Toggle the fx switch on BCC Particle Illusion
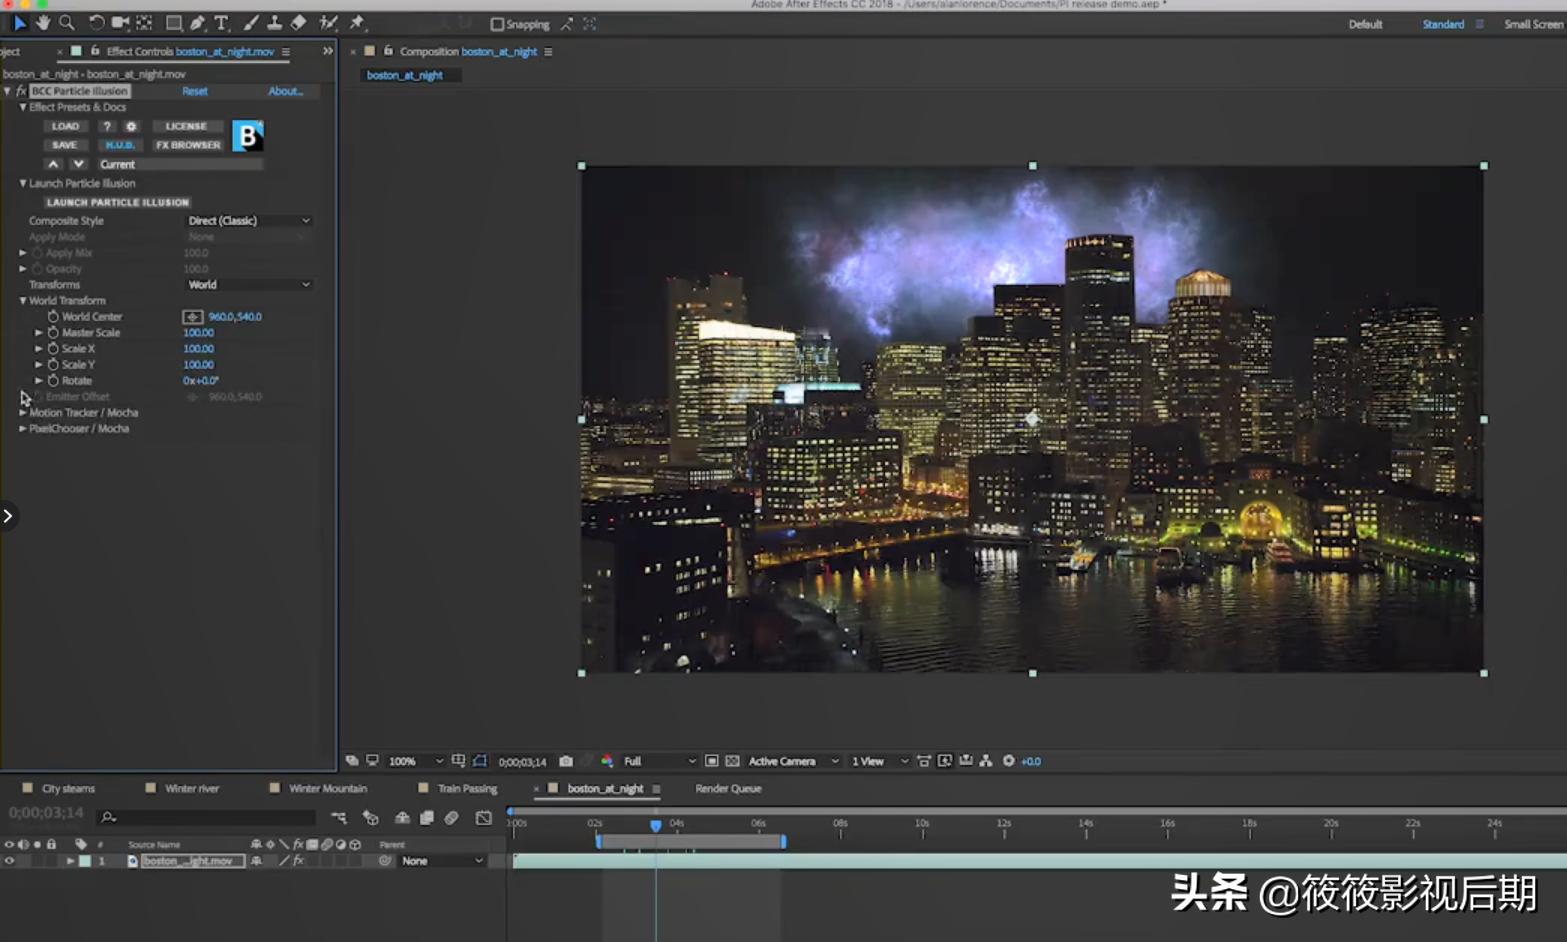This screenshot has height=942, width=1567. pyautogui.click(x=20, y=91)
